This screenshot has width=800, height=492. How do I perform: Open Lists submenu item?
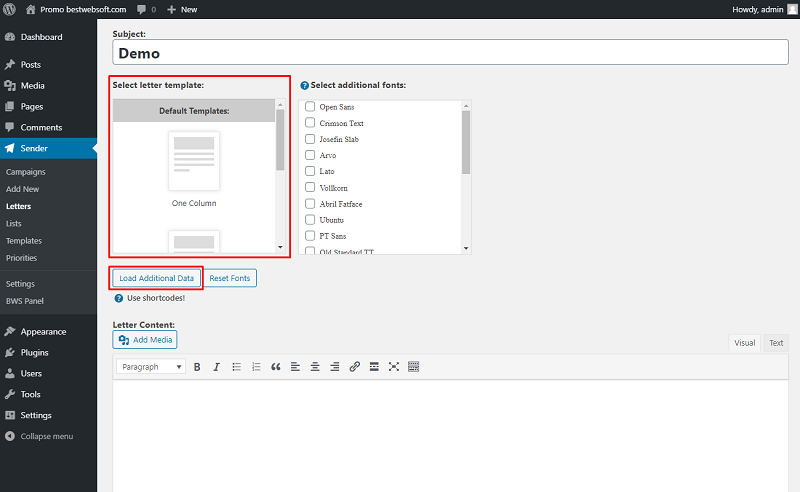point(14,224)
